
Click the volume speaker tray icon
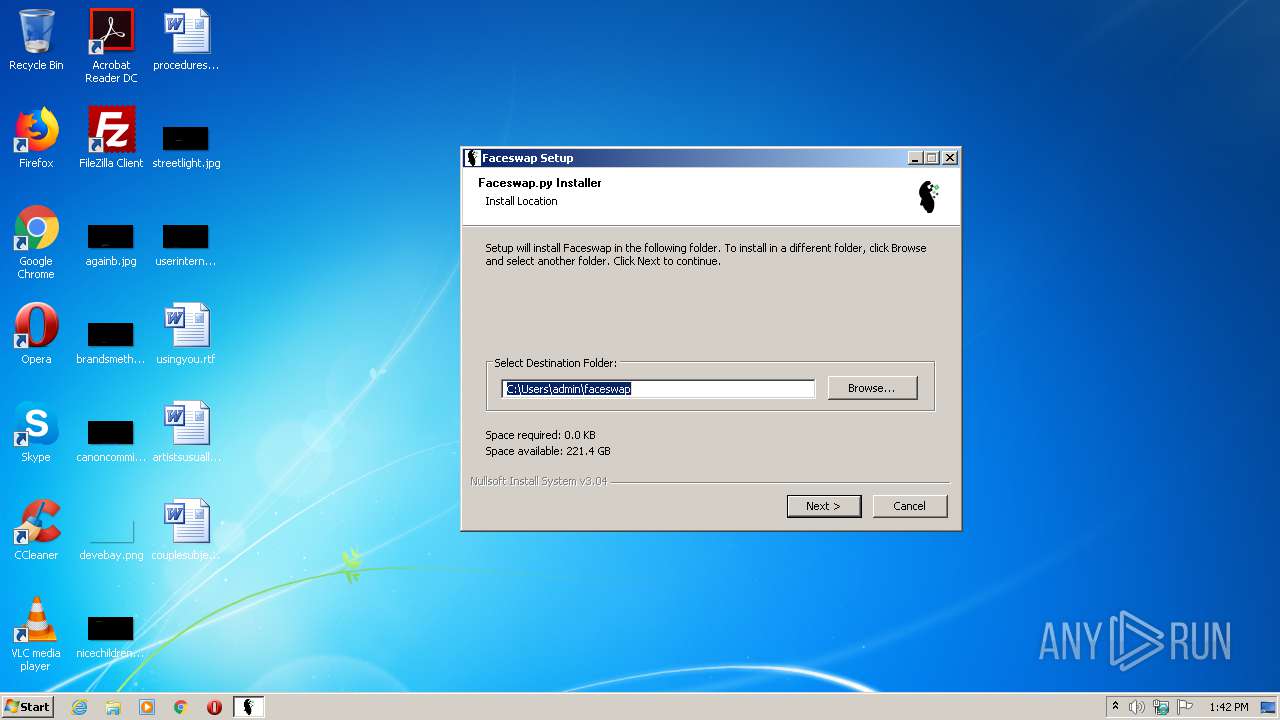1137,707
